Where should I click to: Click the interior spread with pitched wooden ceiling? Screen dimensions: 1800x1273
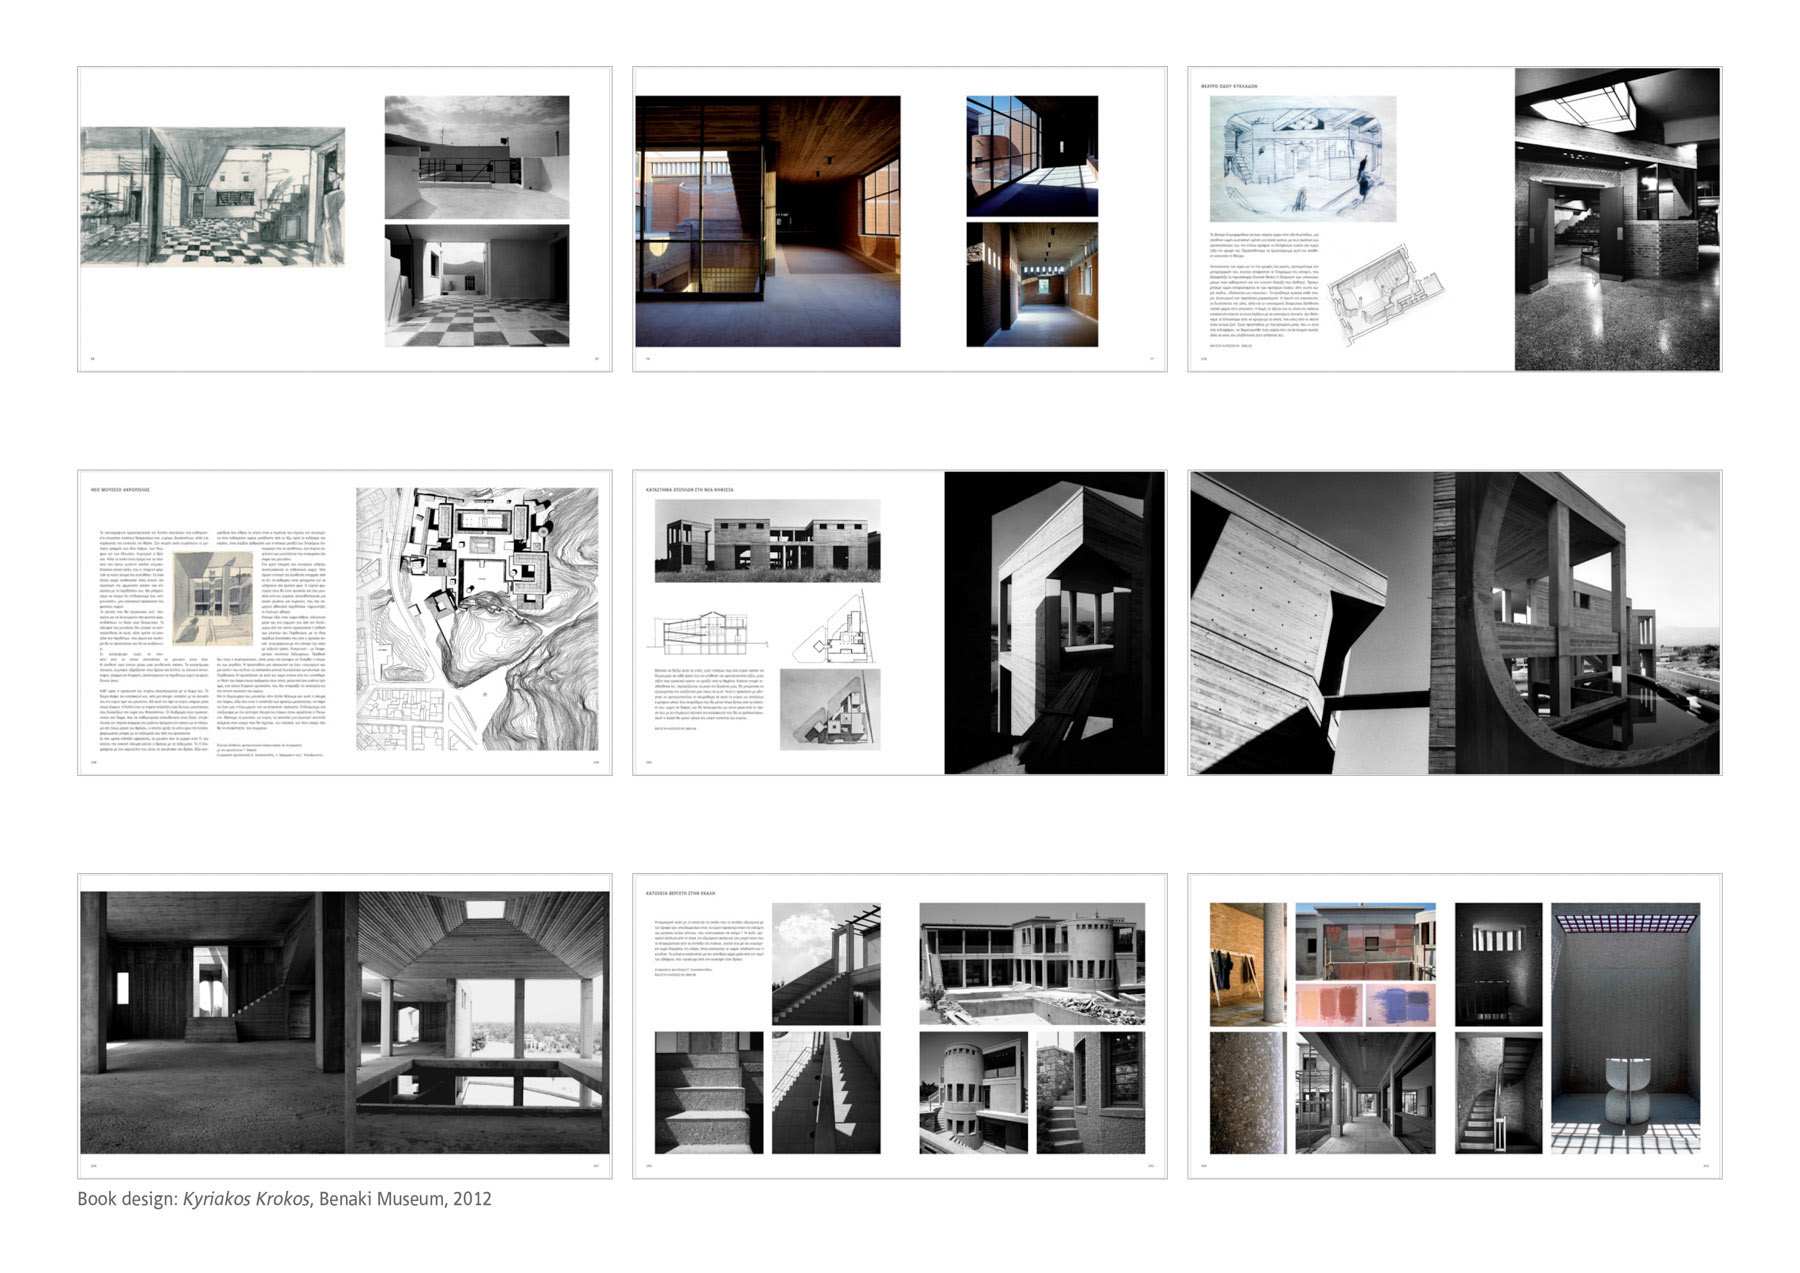coord(344,1023)
